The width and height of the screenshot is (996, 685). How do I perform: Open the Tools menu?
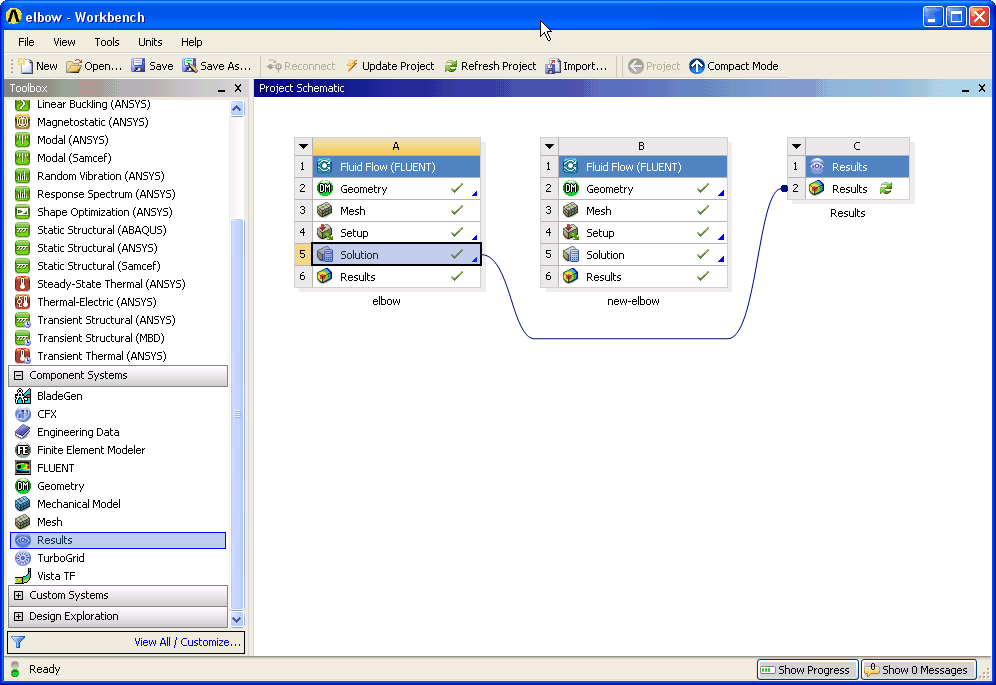coord(107,42)
